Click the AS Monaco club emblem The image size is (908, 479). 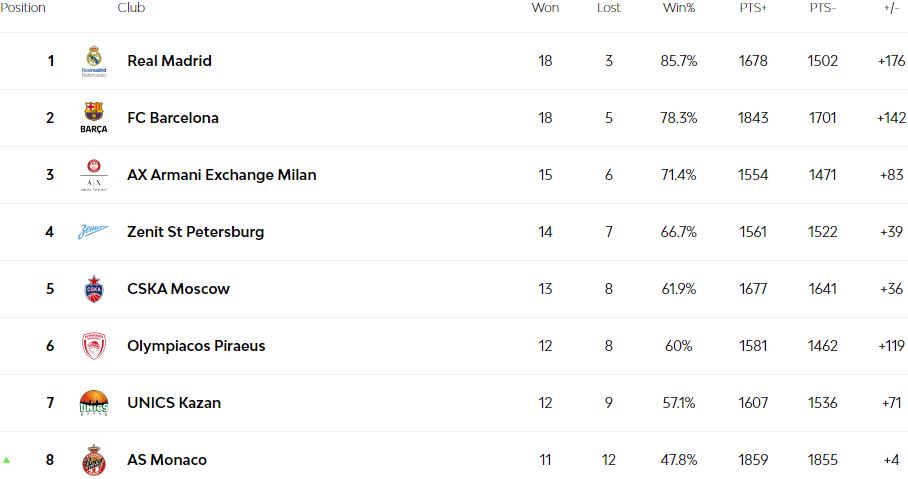[94, 460]
